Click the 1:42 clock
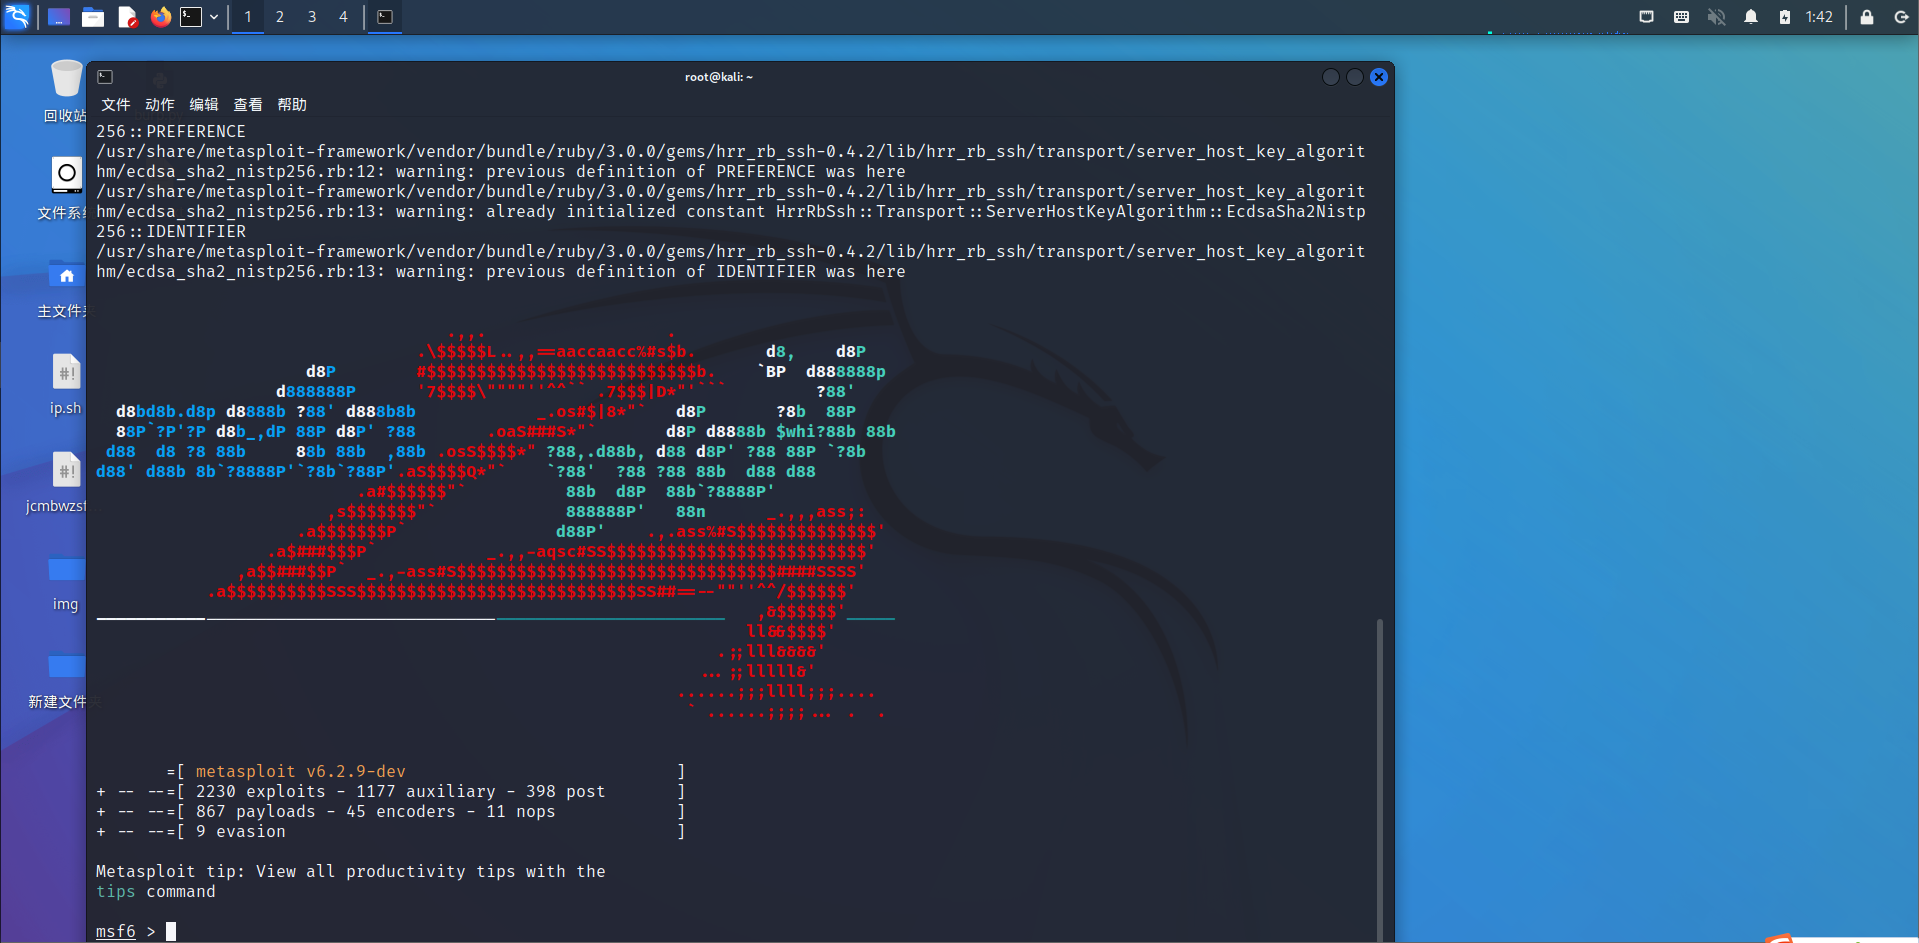 [1819, 17]
